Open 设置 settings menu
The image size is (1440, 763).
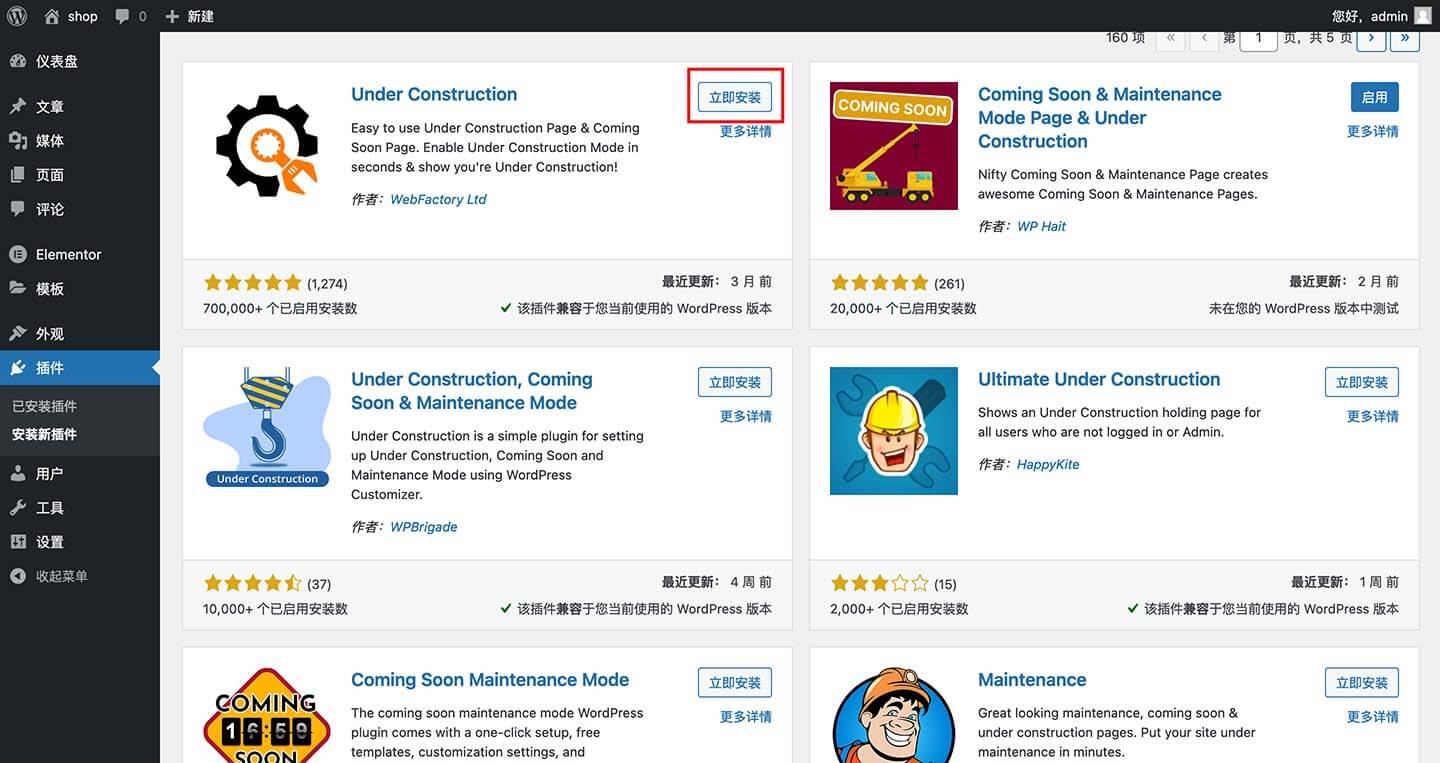(80, 542)
